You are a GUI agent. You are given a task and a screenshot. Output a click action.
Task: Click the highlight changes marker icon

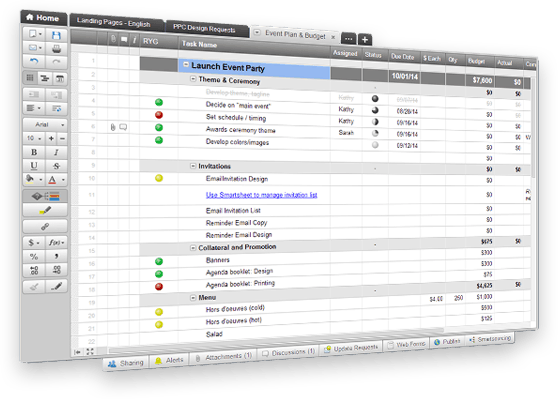coord(45,210)
